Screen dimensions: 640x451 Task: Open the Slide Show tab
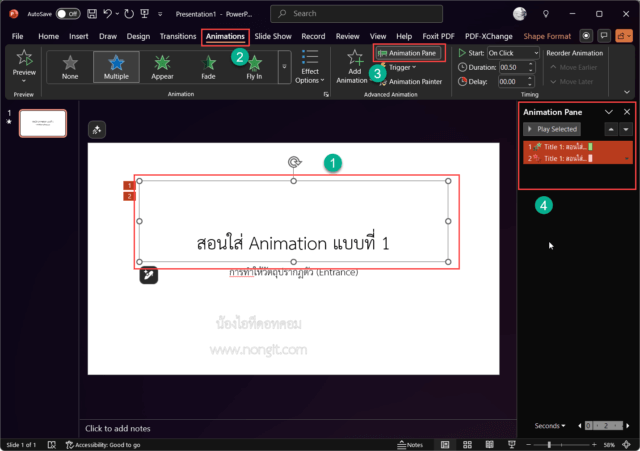pyautogui.click(x=273, y=36)
